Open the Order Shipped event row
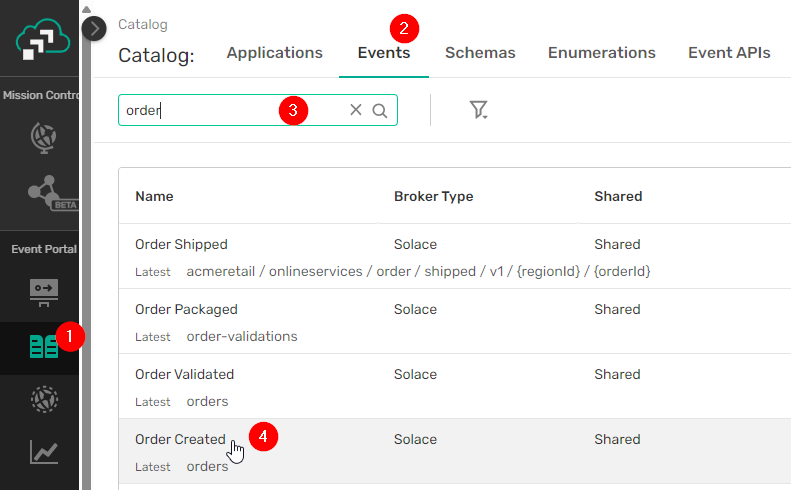Viewport: 791px width, 490px height. coord(181,244)
